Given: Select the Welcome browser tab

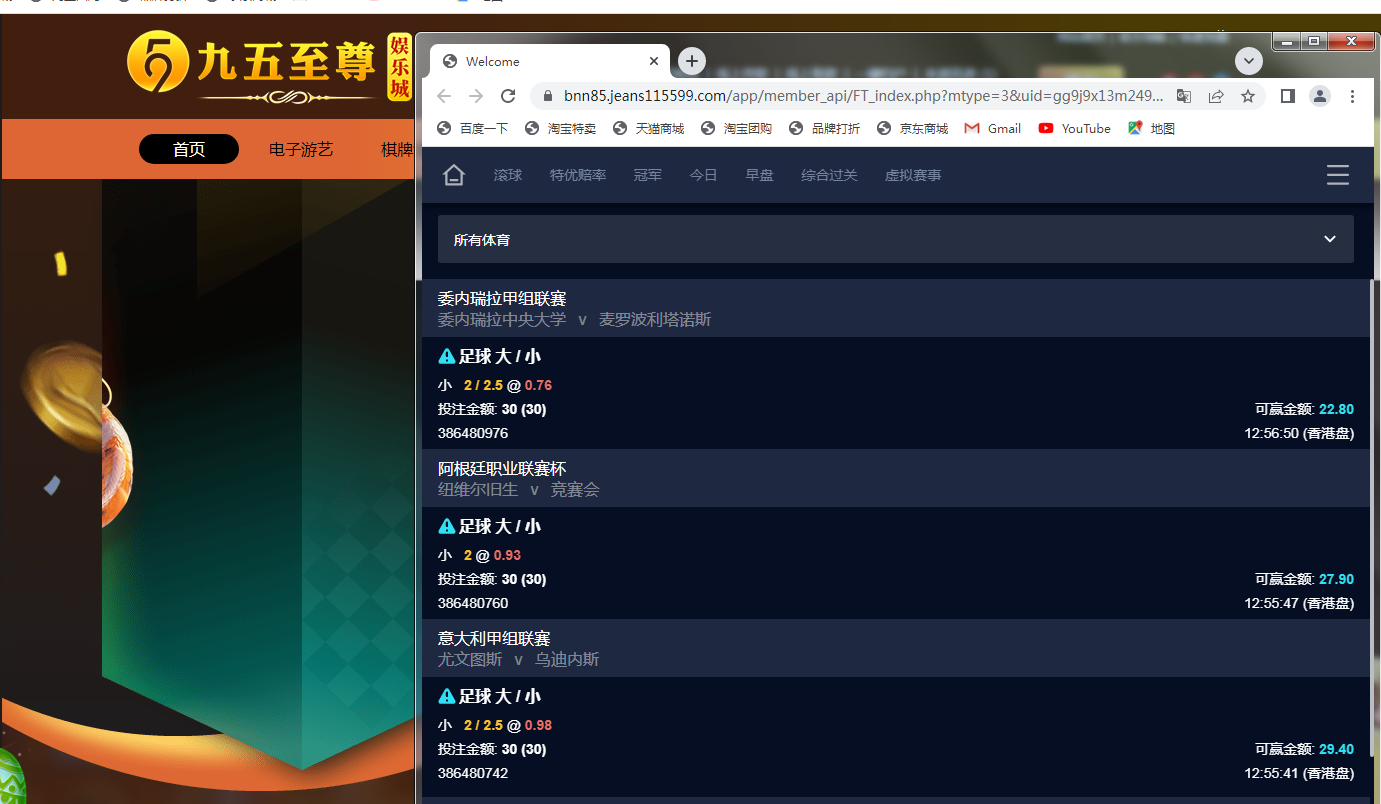Looking at the screenshot, I should tap(550, 61).
